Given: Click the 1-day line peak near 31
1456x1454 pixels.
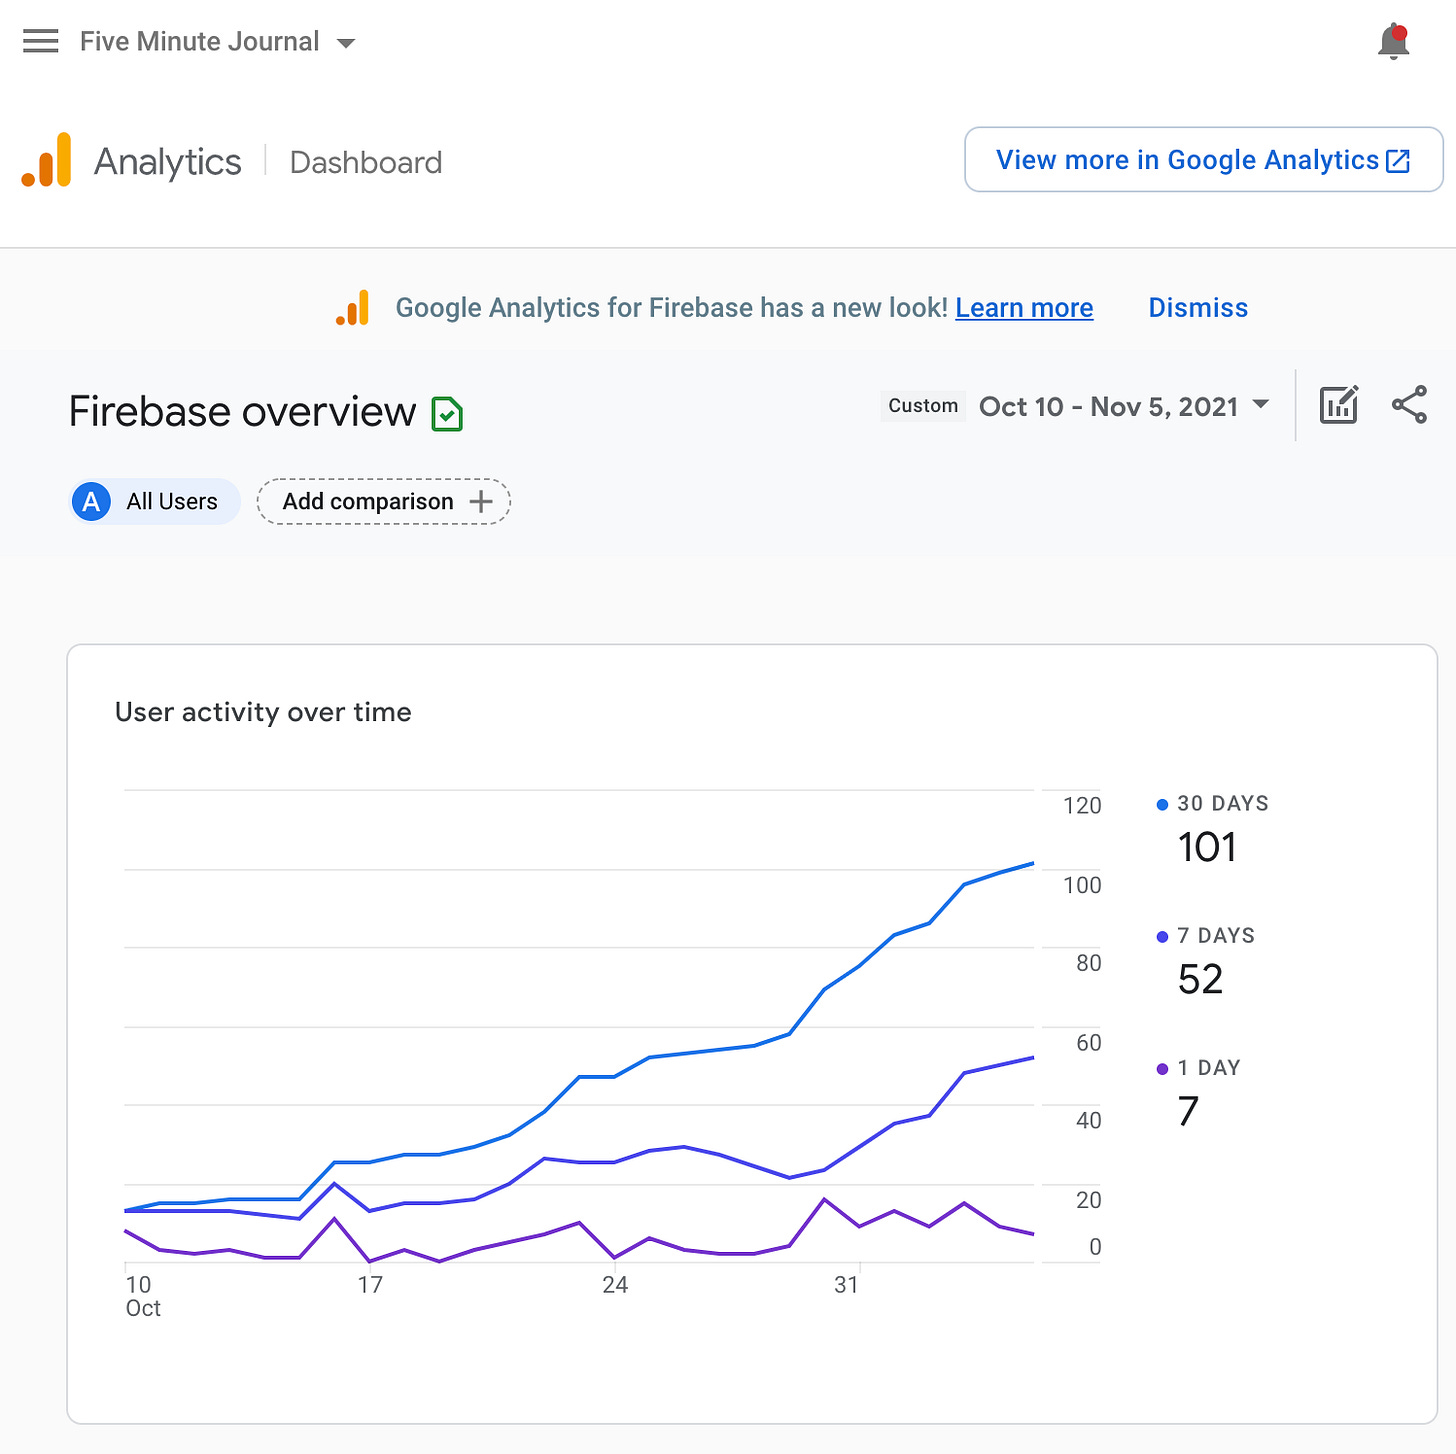Looking at the screenshot, I should coord(824,1198).
